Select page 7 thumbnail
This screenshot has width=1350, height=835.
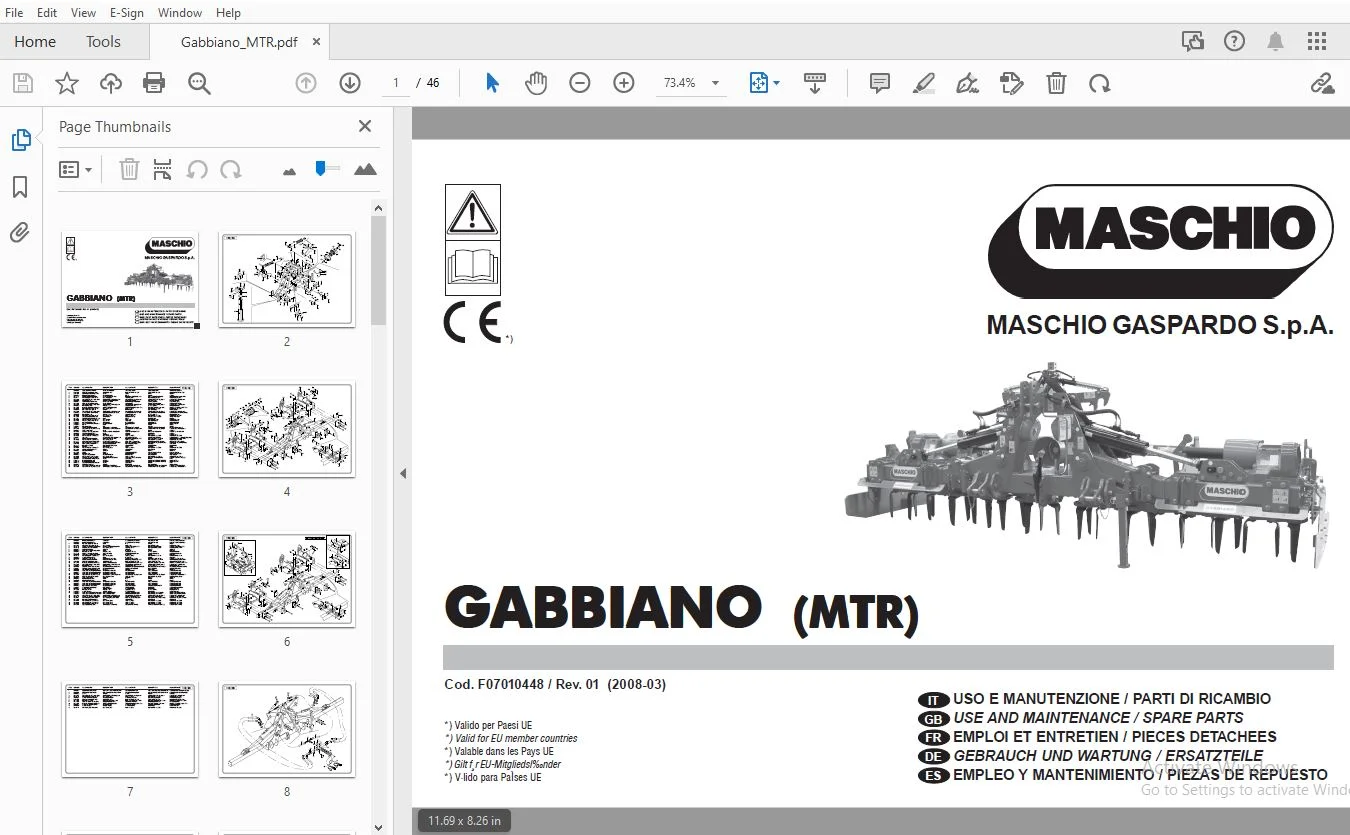point(130,729)
